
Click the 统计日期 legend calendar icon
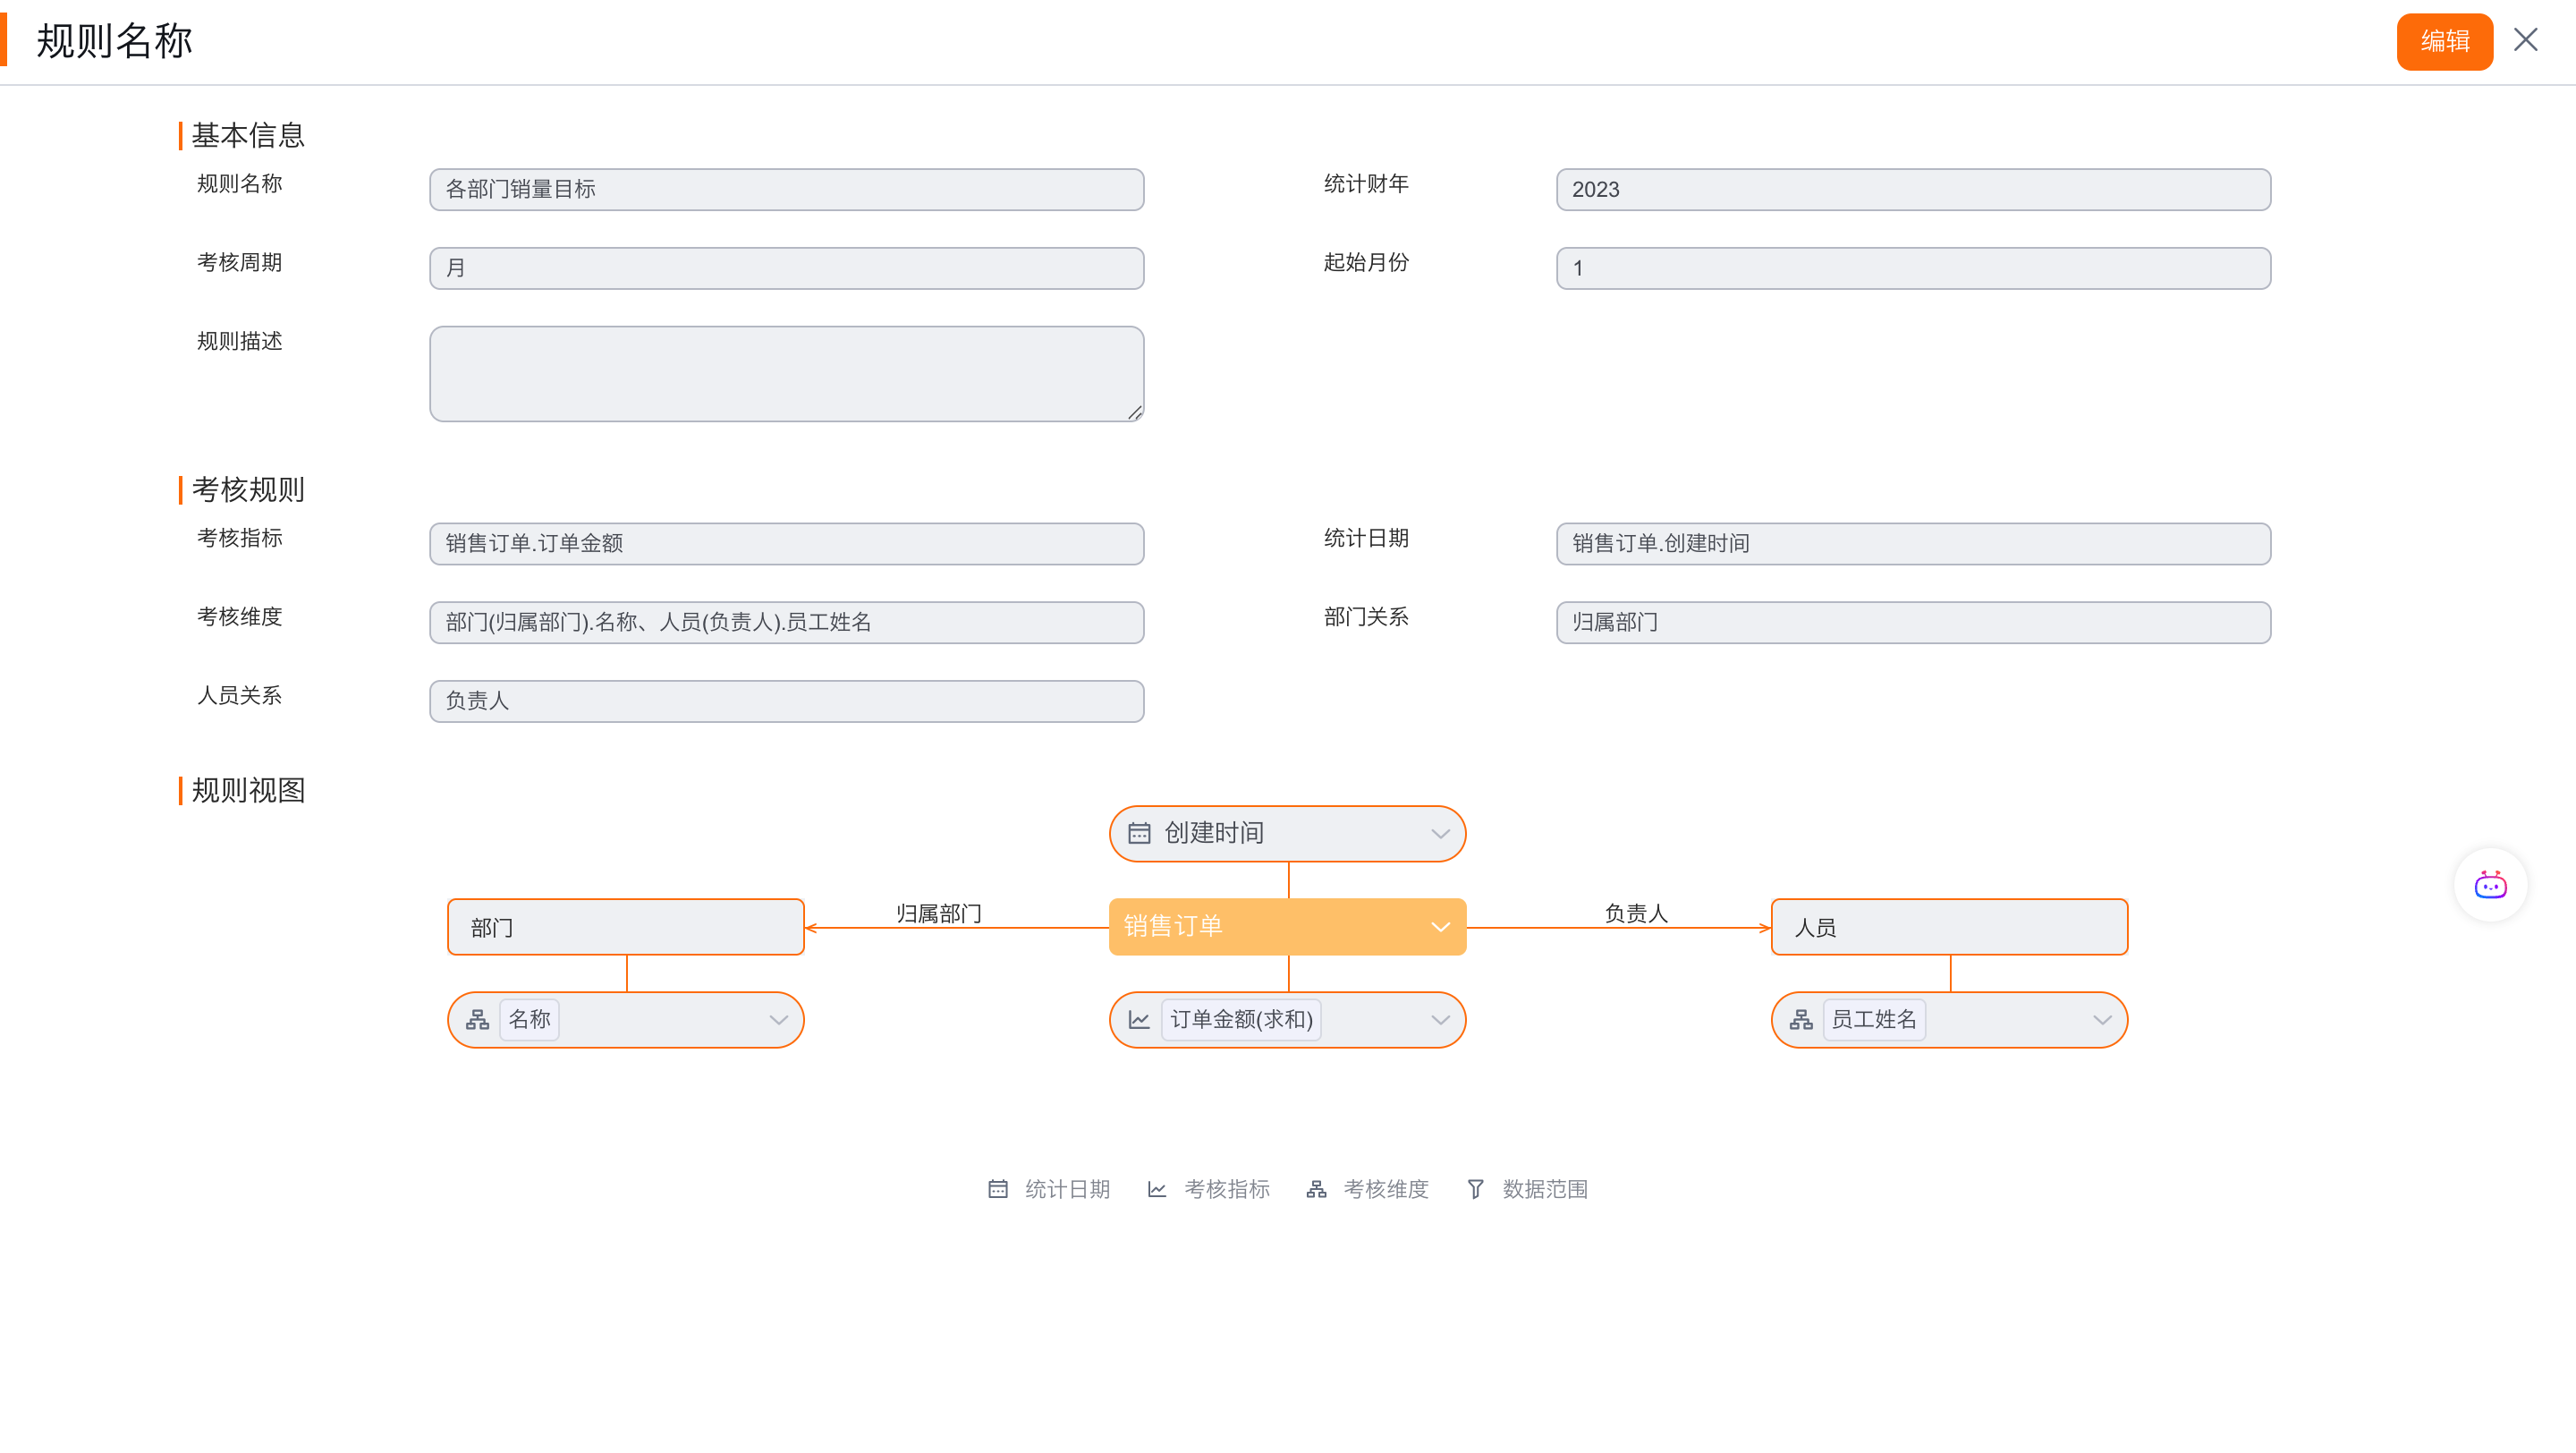(x=998, y=1188)
